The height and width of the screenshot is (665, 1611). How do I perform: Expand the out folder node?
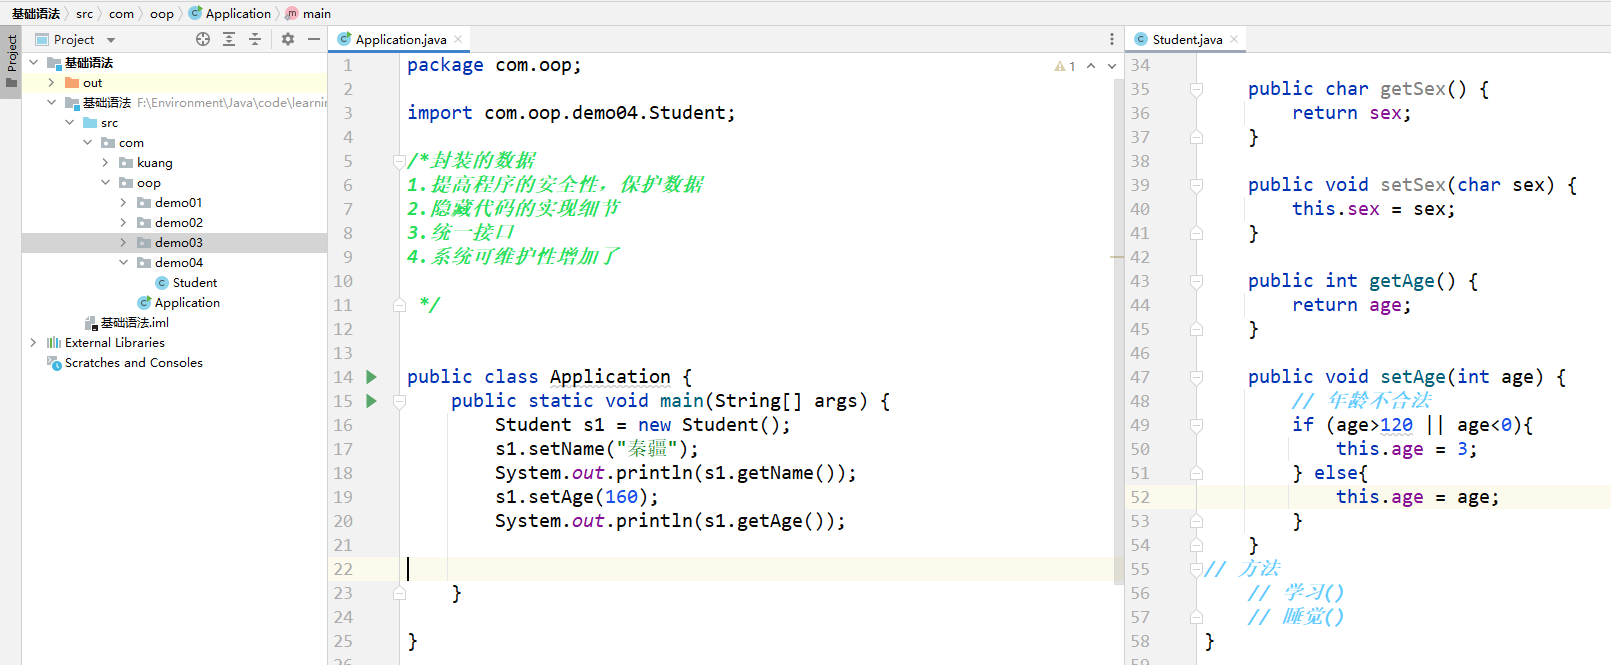[x=51, y=82]
